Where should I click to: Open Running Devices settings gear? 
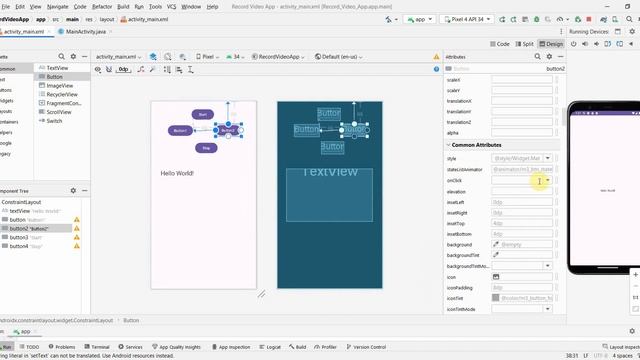632,31
